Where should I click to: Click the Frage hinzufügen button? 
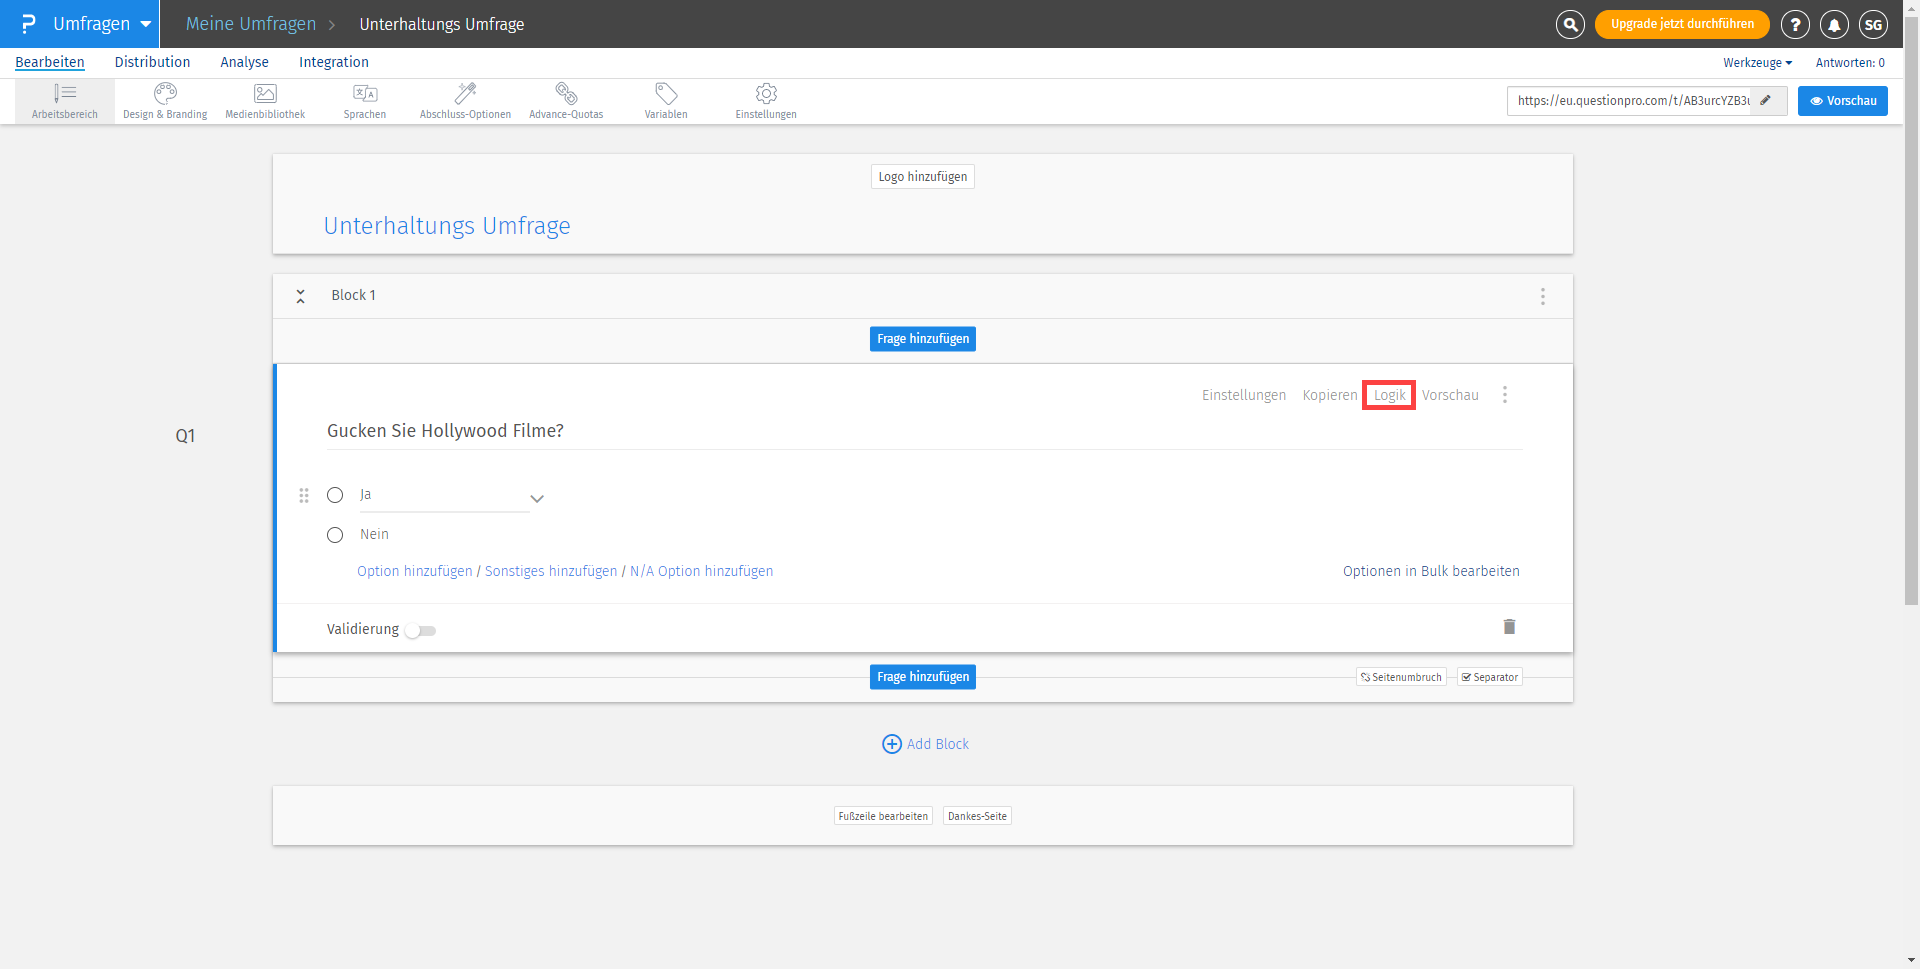922,338
